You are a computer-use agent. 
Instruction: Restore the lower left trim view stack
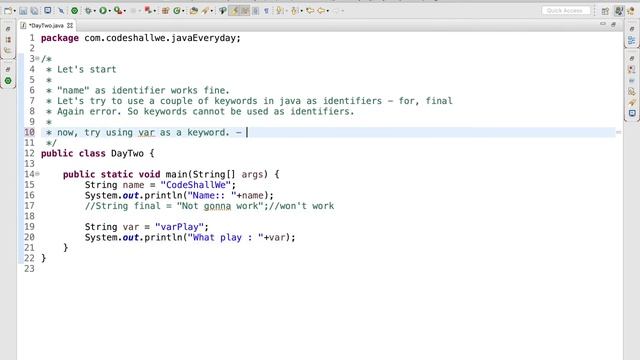[8, 70]
